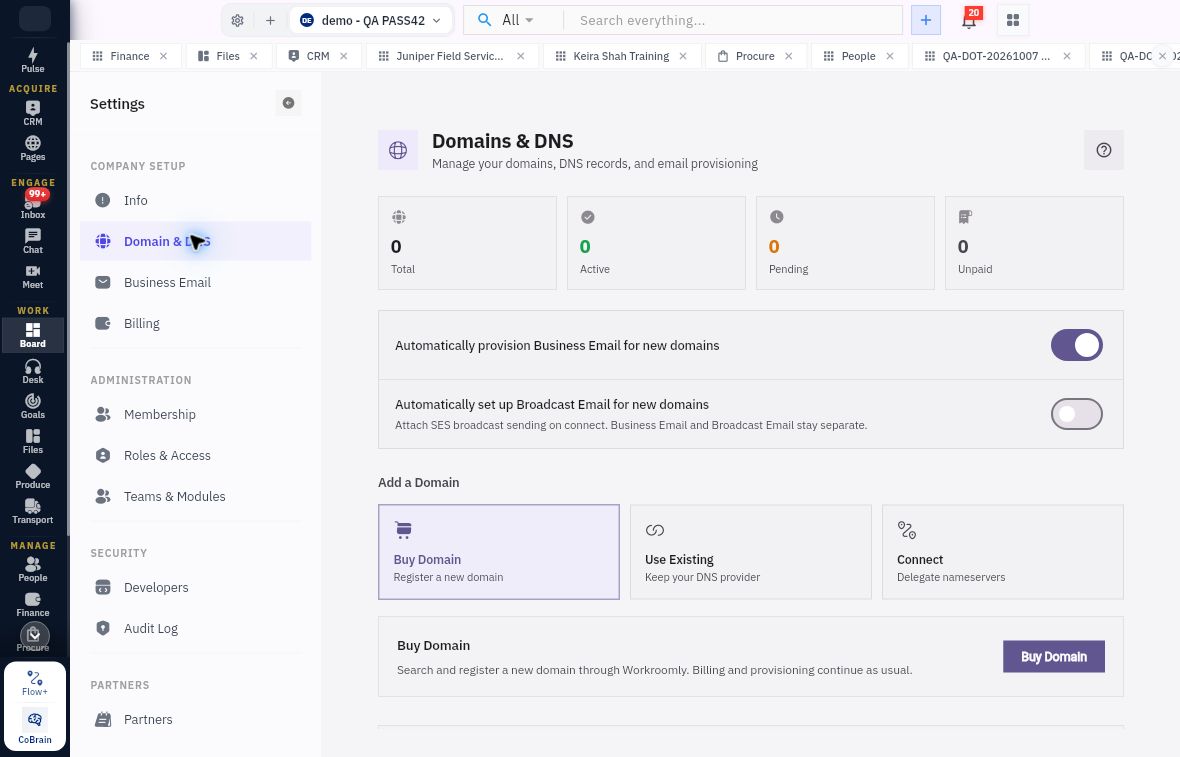Open the Produce module
This screenshot has height=757, width=1180.
(32, 476)
